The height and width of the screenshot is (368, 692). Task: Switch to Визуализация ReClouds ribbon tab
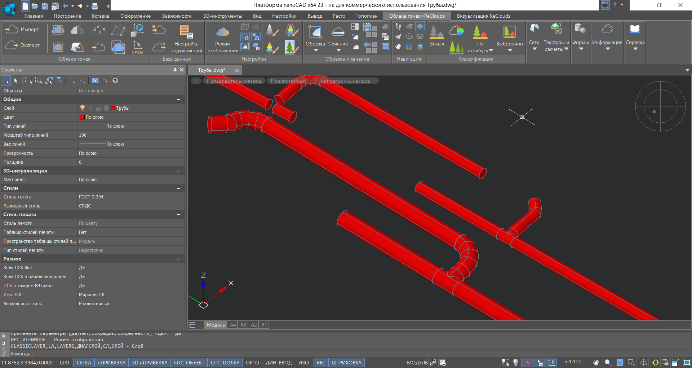(483, 16)
